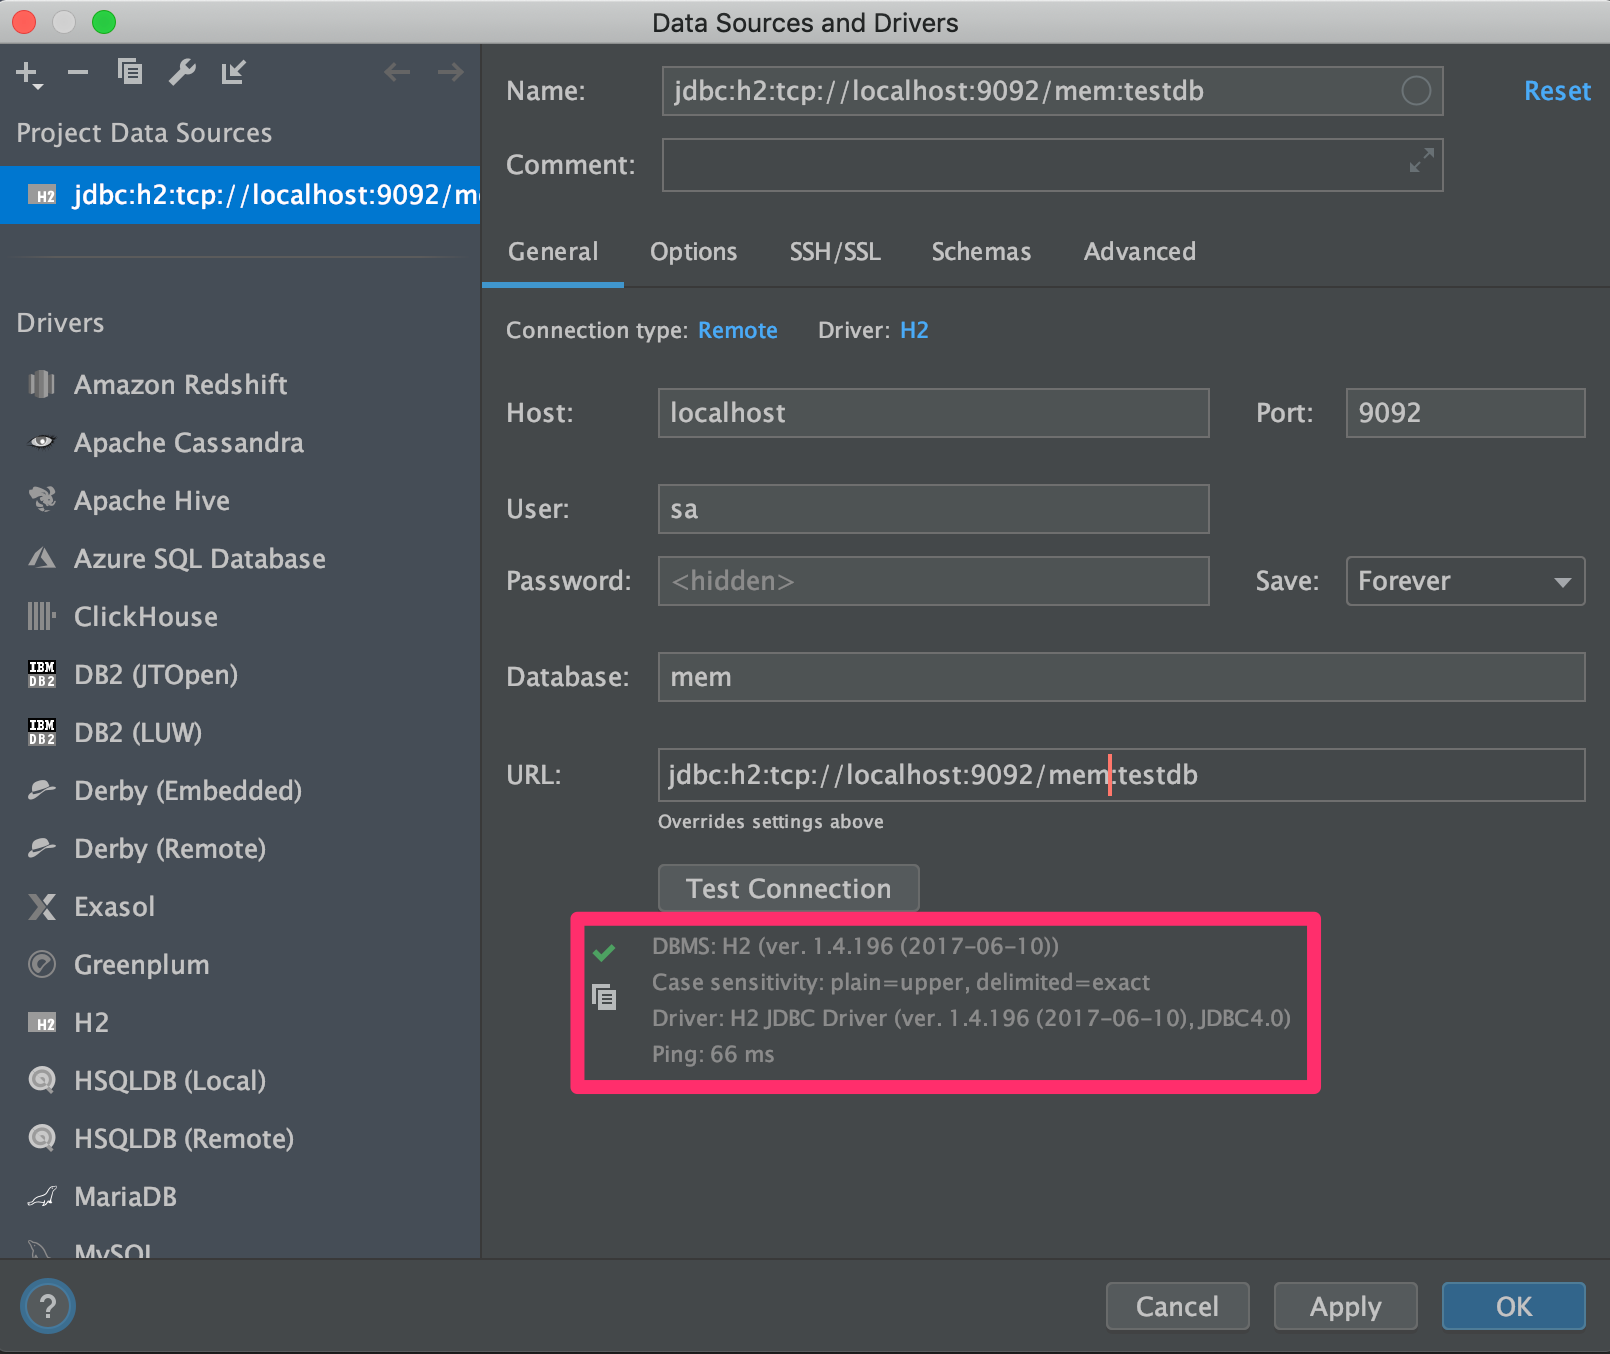Expand the Comment field with arrows icon
This screenshot has height=1354, width=1610.
click(1421, 160)
